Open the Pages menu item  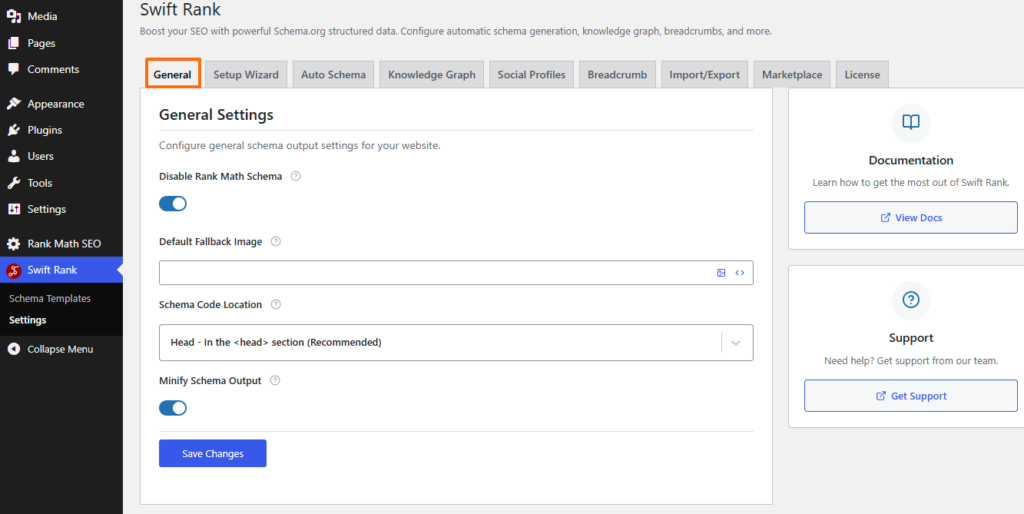(x=61, y=43)
